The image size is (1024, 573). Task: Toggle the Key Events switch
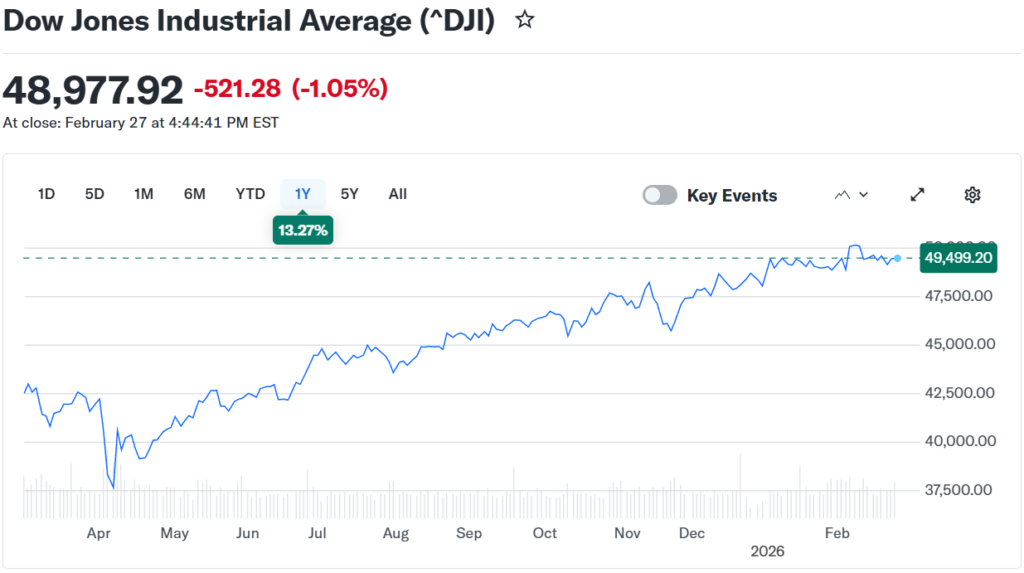(x=660, y=195)
